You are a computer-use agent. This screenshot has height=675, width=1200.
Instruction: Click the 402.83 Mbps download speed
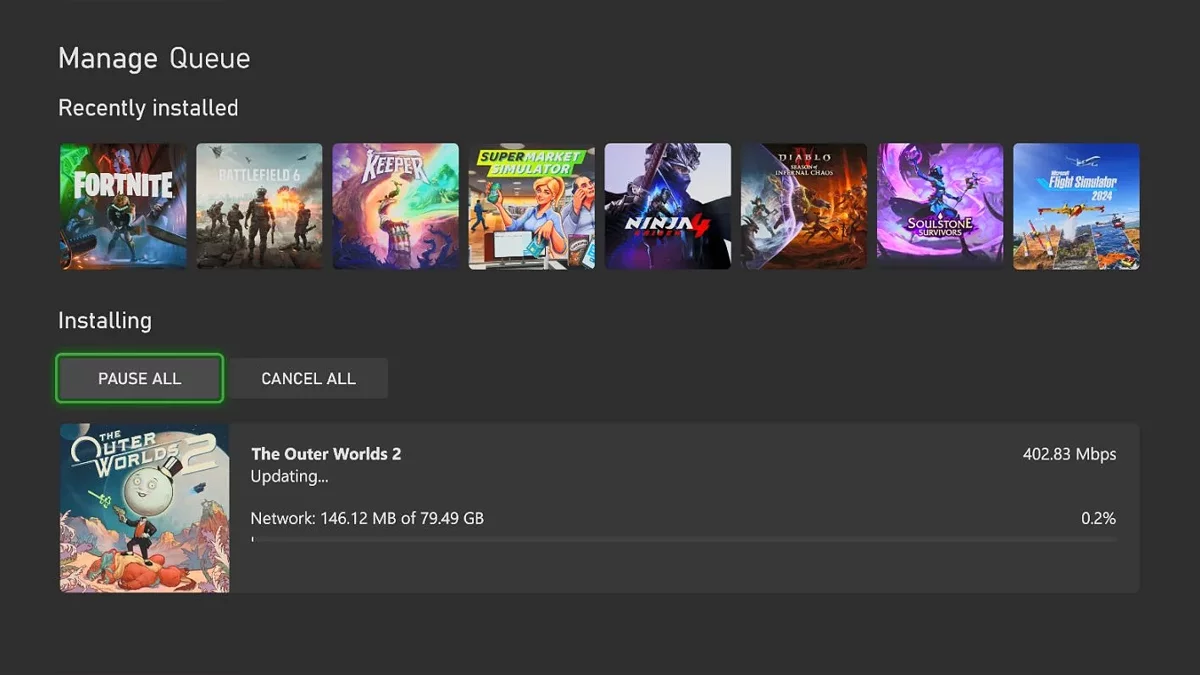(x=1069, y=454)
